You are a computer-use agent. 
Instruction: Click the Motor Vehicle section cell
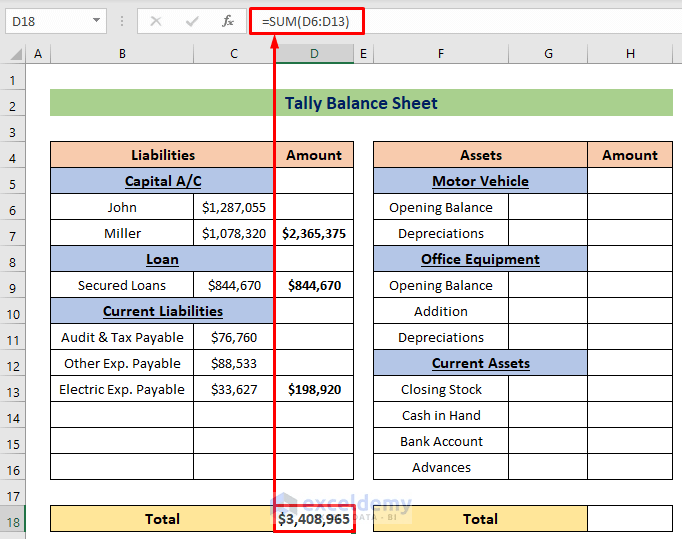pyautogui.click(x=481, y=181)
